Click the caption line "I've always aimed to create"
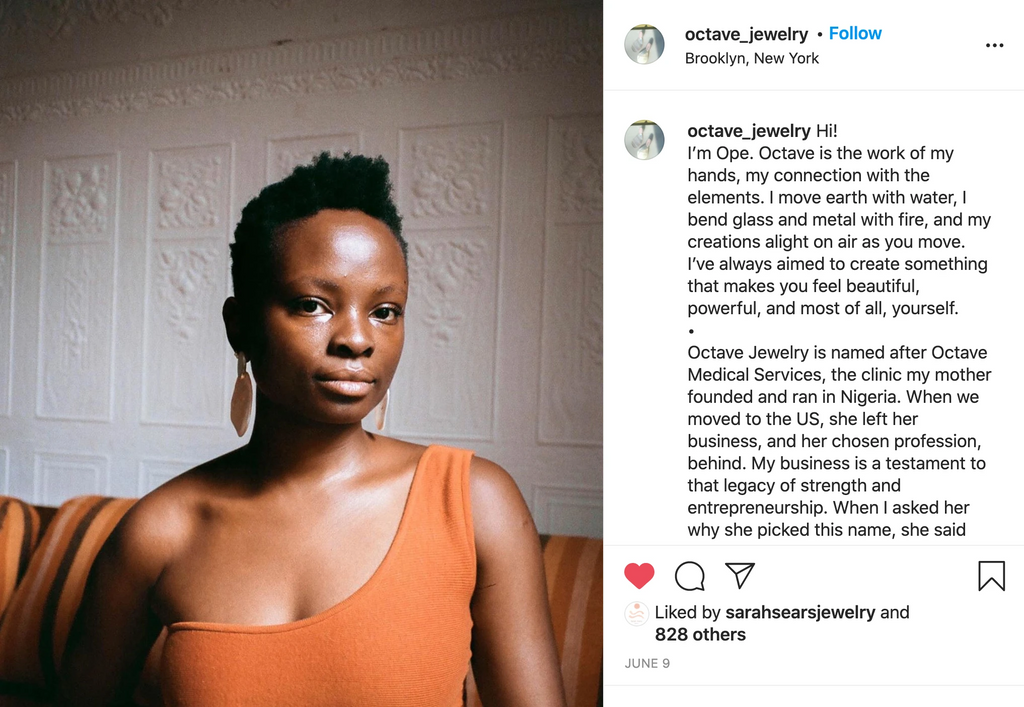This screenshot has height=707, width=1024. click(x=837, y=264)
